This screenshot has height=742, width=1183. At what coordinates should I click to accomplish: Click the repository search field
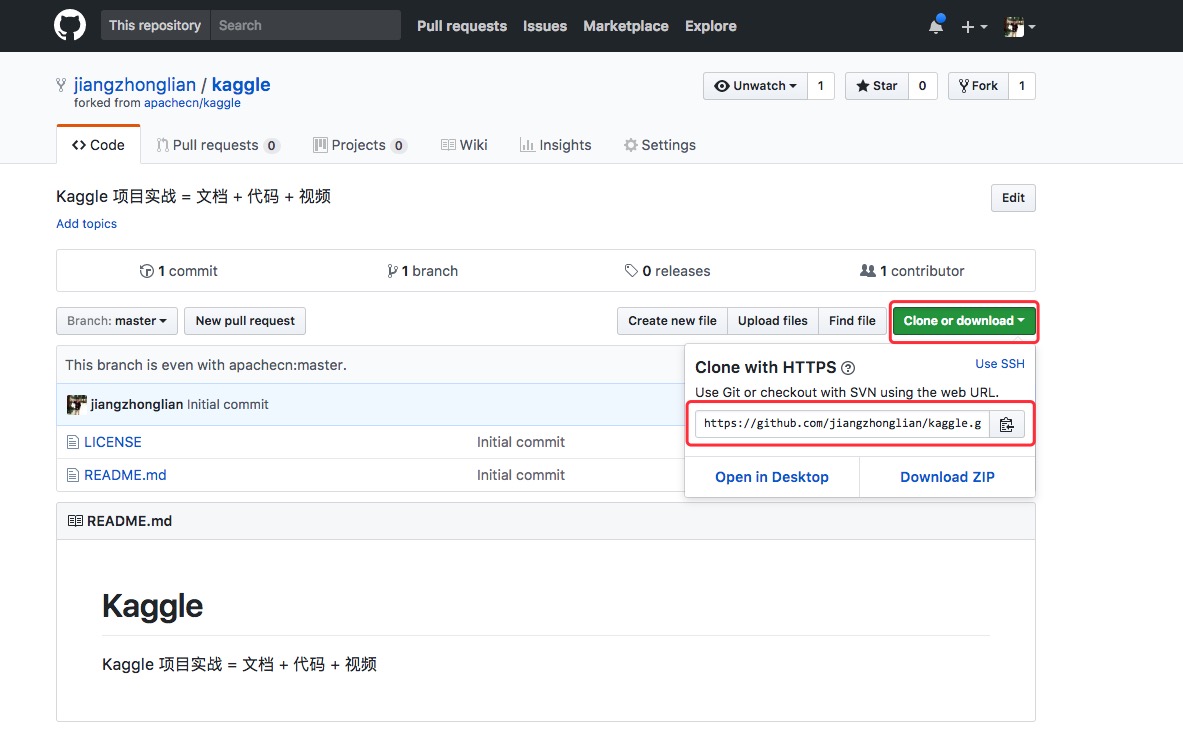pos(305,25)
